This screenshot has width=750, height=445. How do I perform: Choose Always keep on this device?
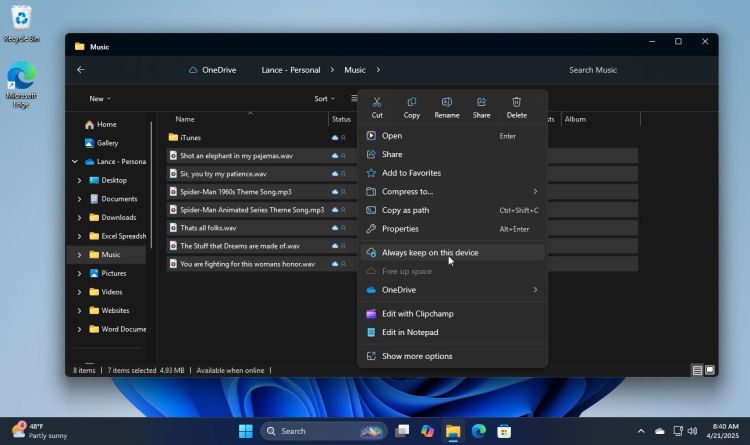430,253
